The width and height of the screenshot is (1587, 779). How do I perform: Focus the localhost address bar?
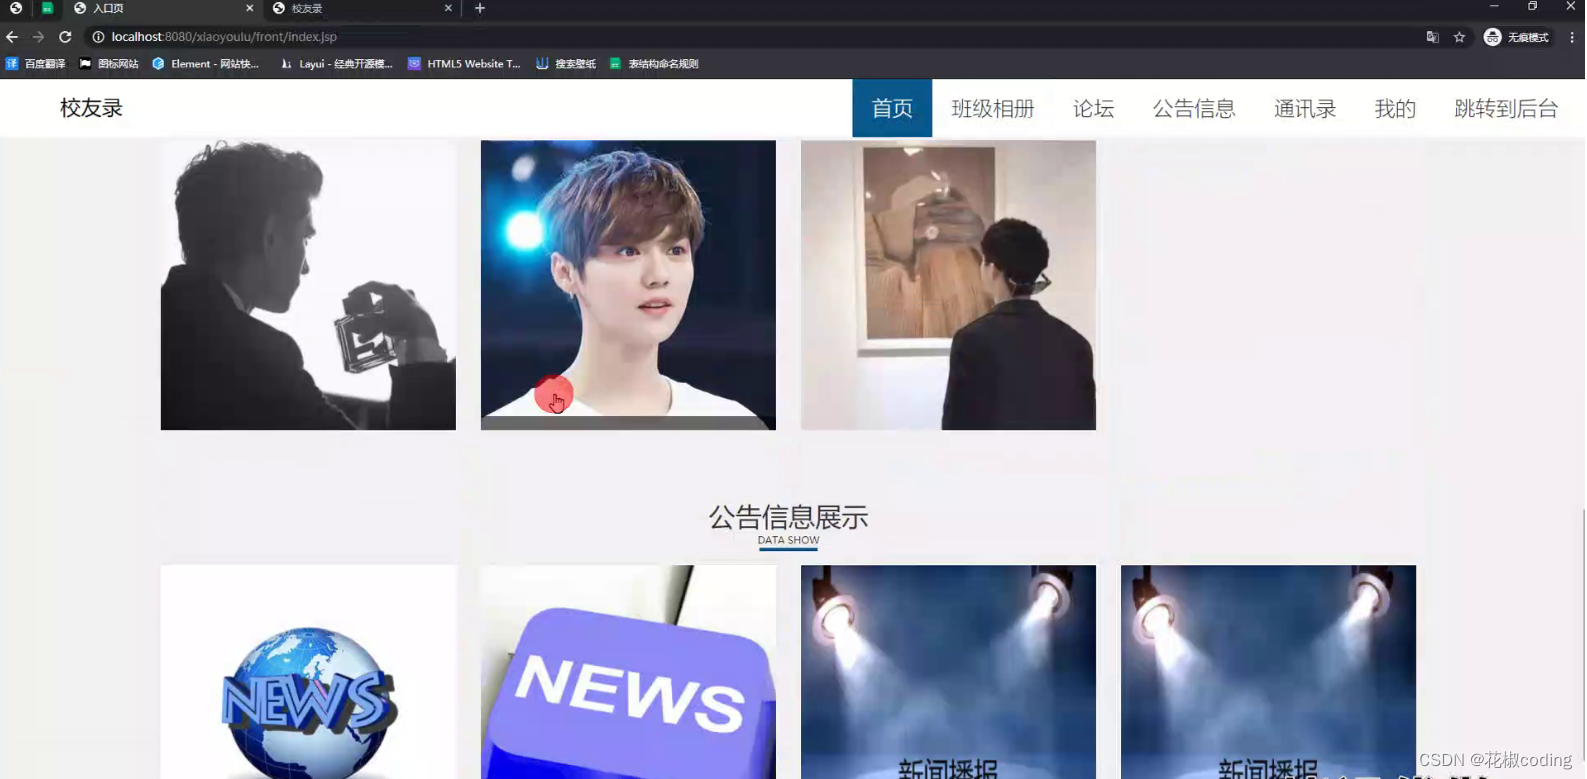point(750,37)
